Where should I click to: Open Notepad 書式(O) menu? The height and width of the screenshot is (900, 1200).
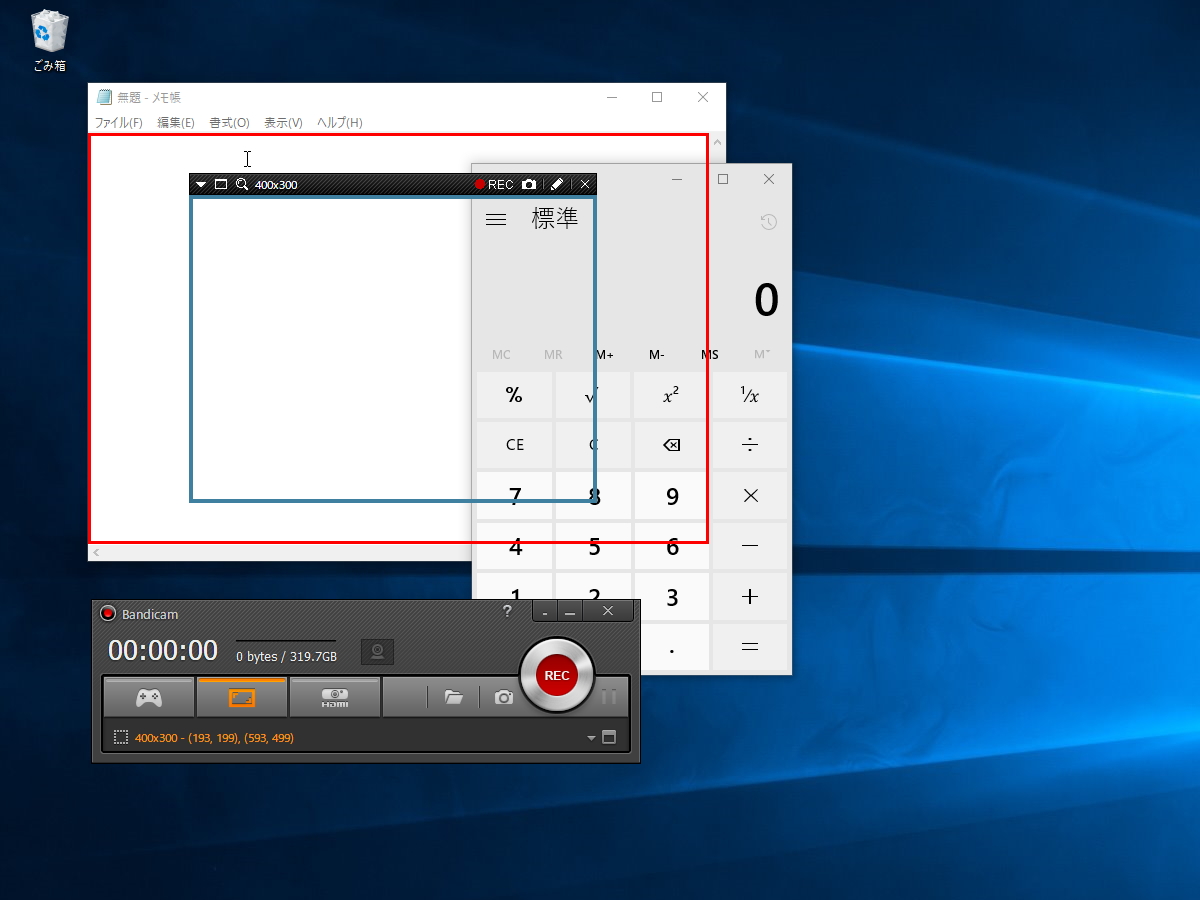[x=229, y=123]
